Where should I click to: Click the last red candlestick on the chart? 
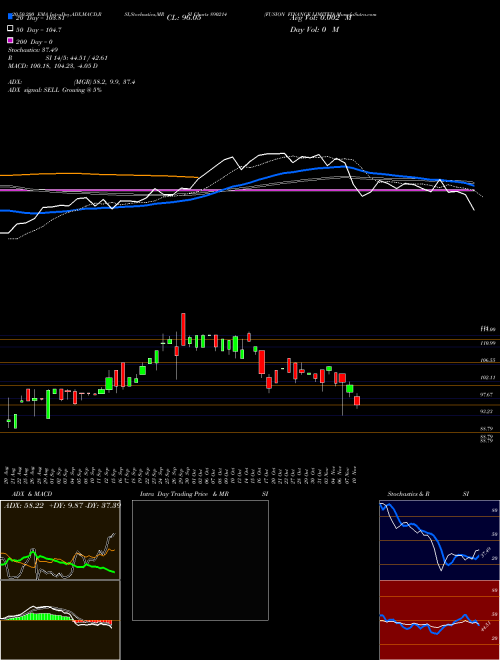pyautogui.click(x=357, y=401)
